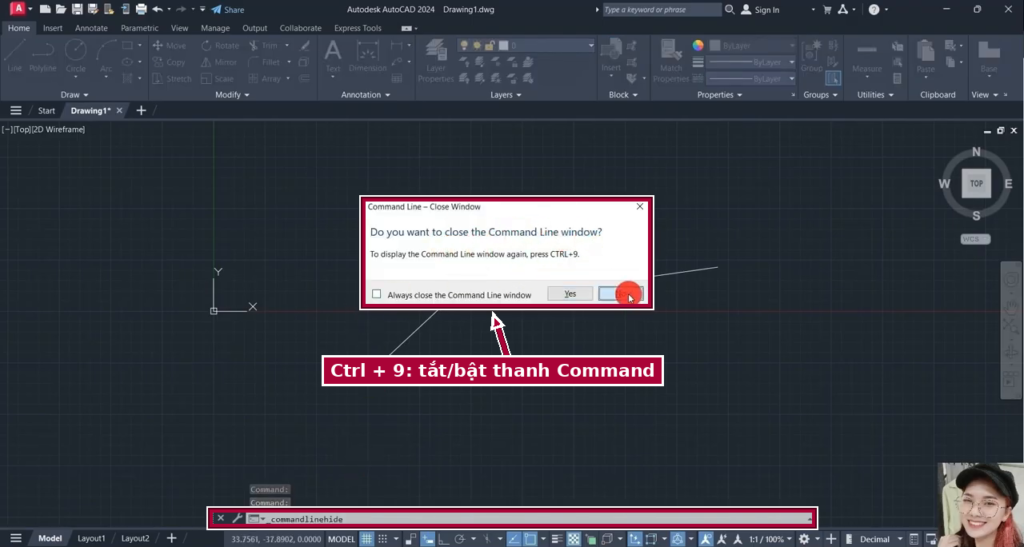
Task: Open the ByLayer object color swatch dropdown
Action: pos(752,46)
